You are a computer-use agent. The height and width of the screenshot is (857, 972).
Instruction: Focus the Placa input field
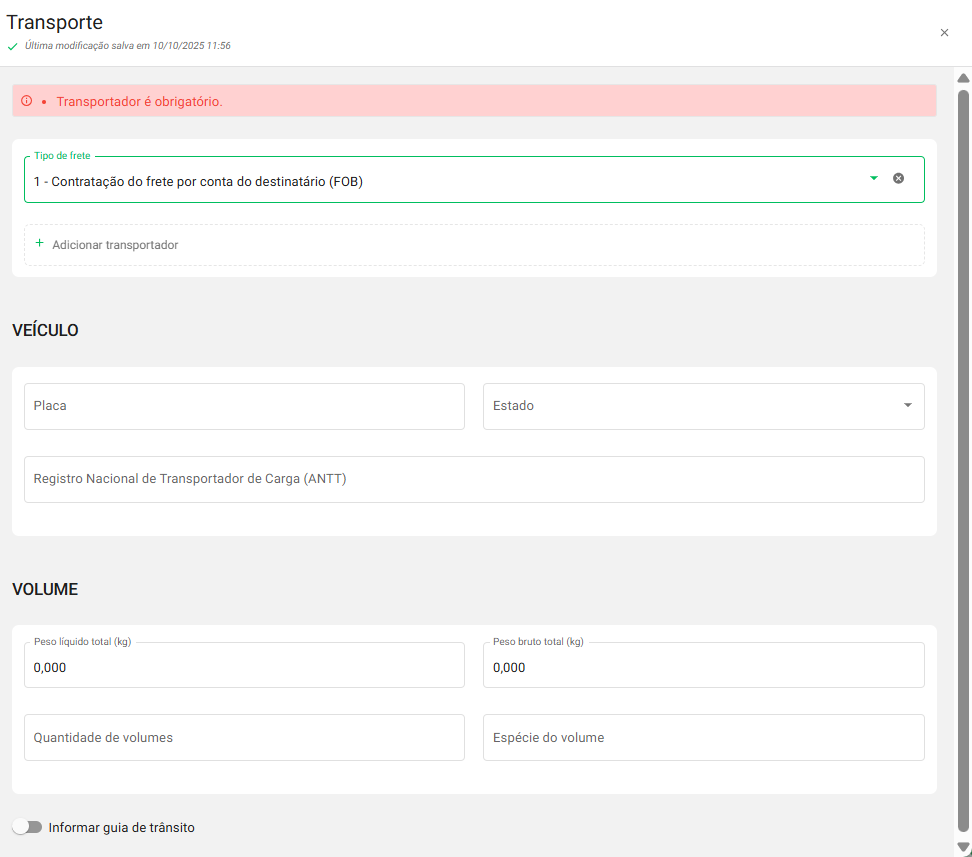click(244, 406)
